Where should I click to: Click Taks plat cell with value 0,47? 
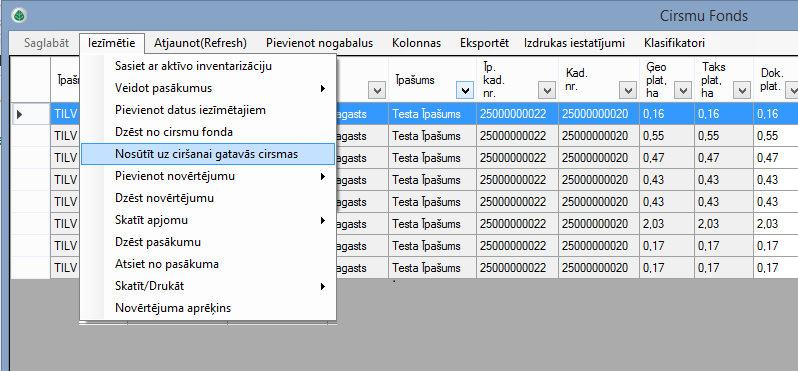point(724,158)
